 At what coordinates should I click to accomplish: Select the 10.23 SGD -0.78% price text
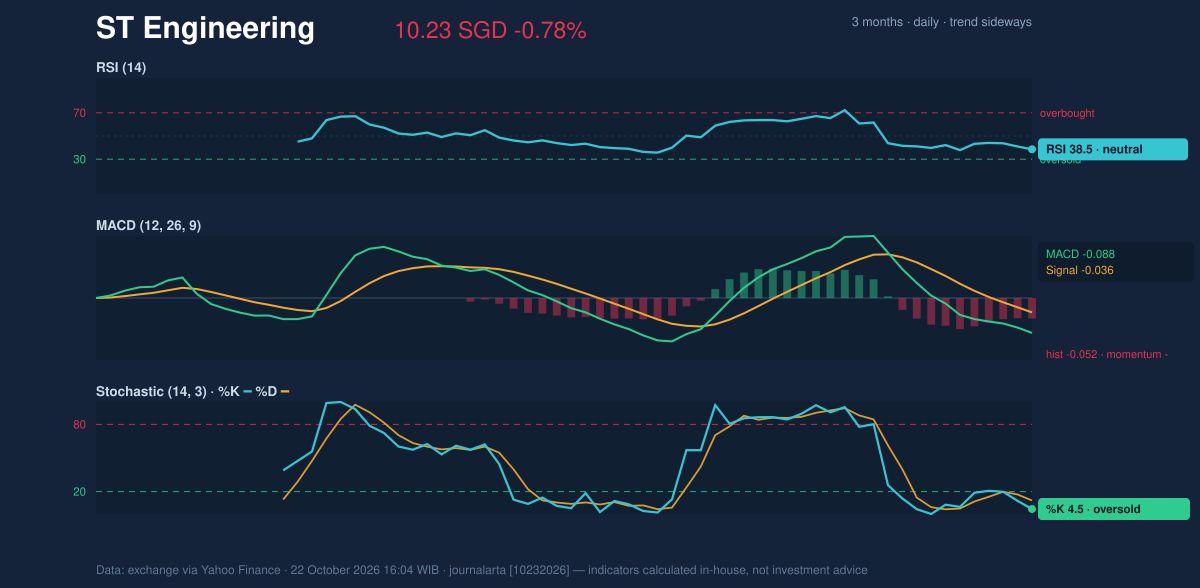point(490,31)
